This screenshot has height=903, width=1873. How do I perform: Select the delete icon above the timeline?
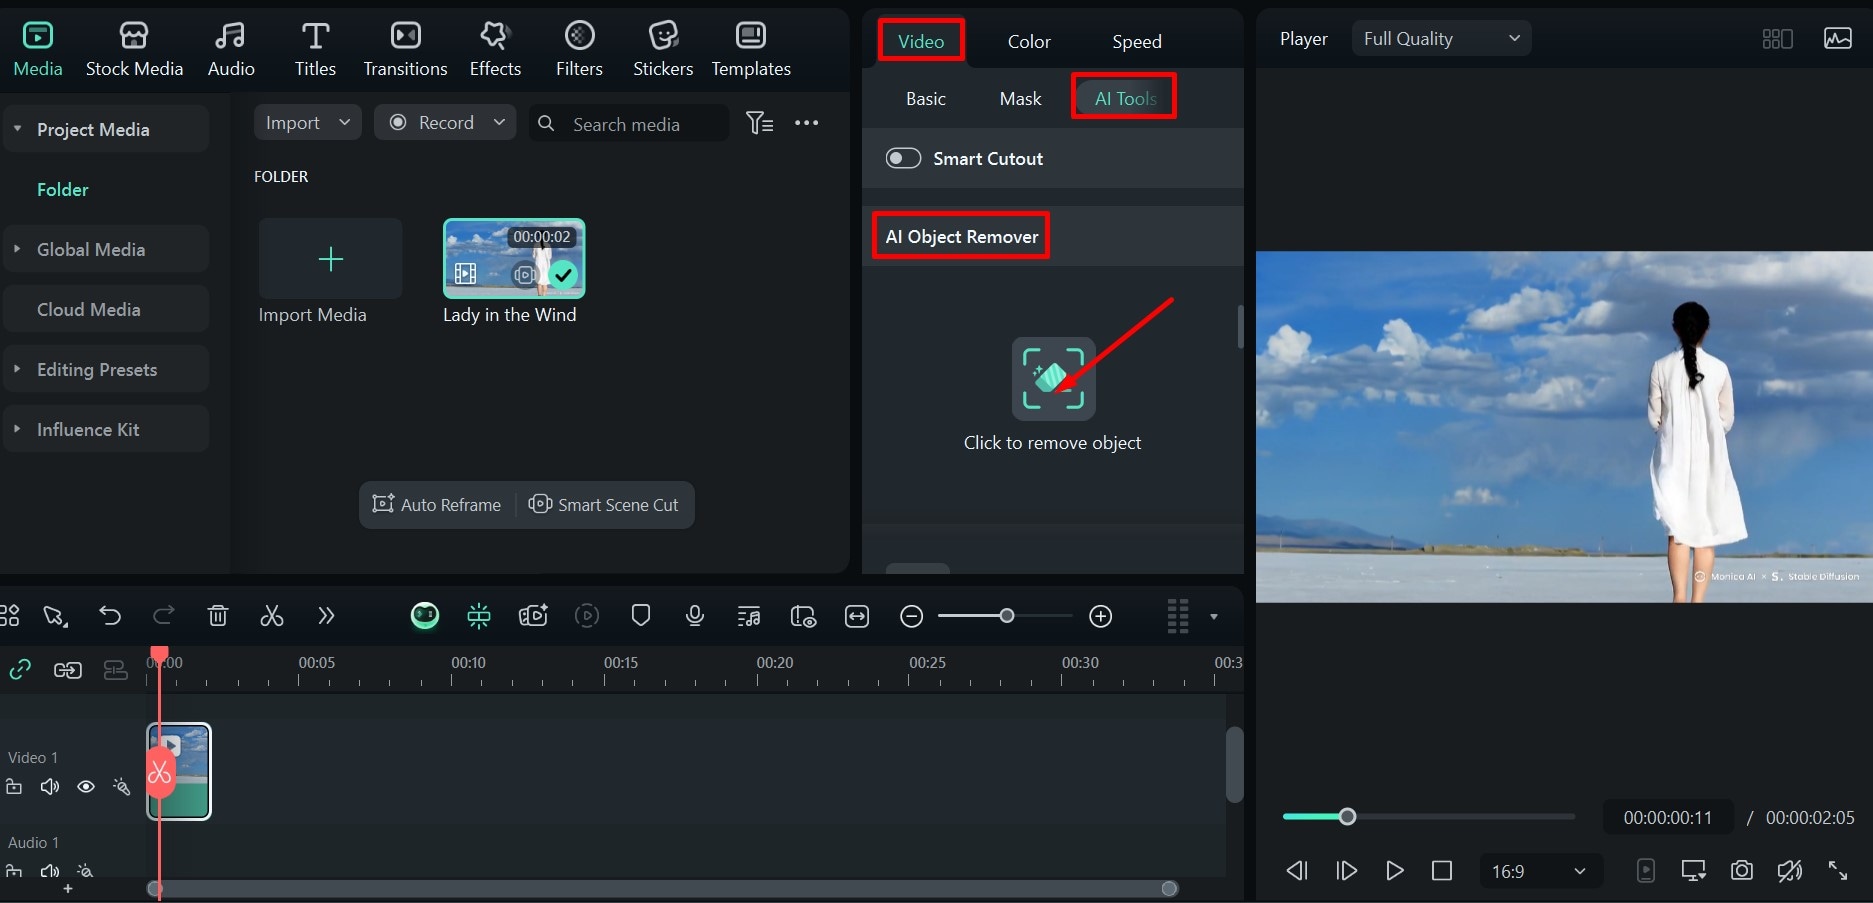click(218, 615)
